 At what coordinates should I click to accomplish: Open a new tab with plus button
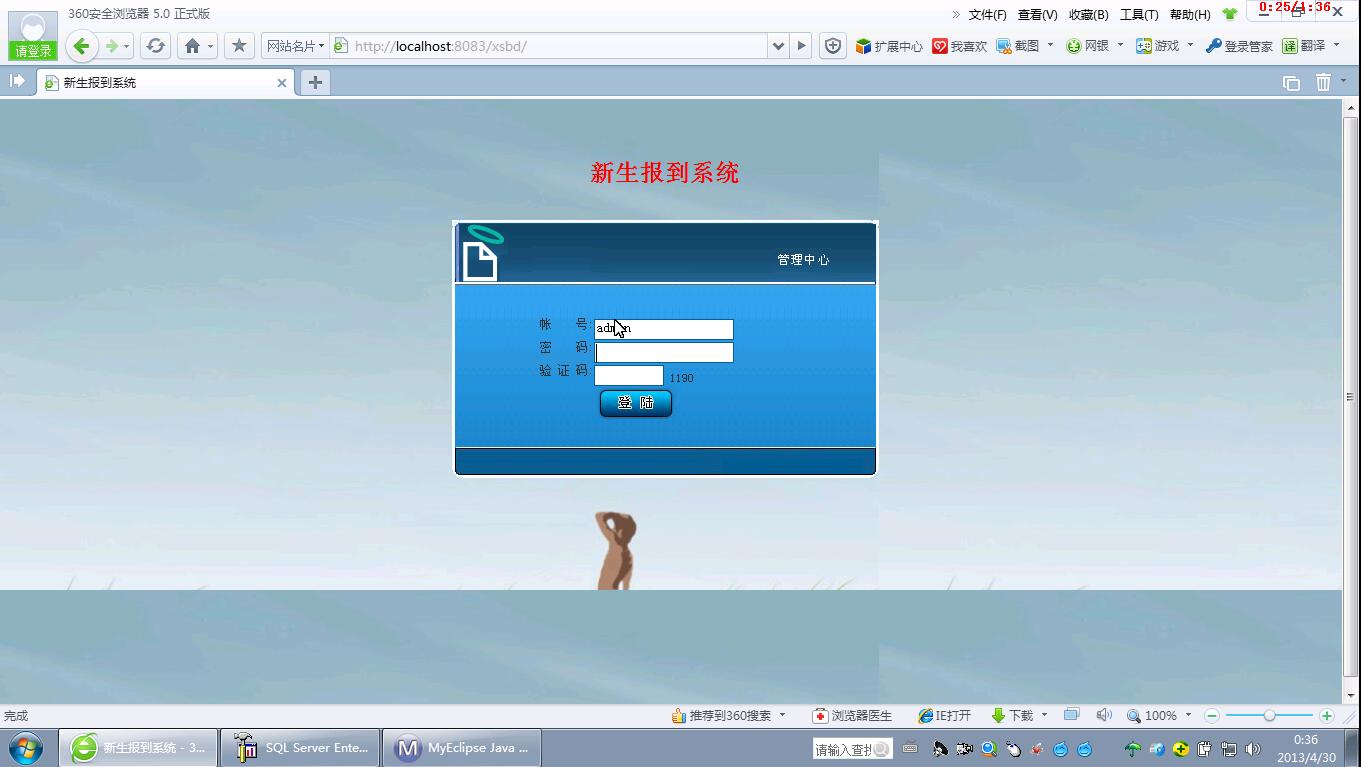315,83
